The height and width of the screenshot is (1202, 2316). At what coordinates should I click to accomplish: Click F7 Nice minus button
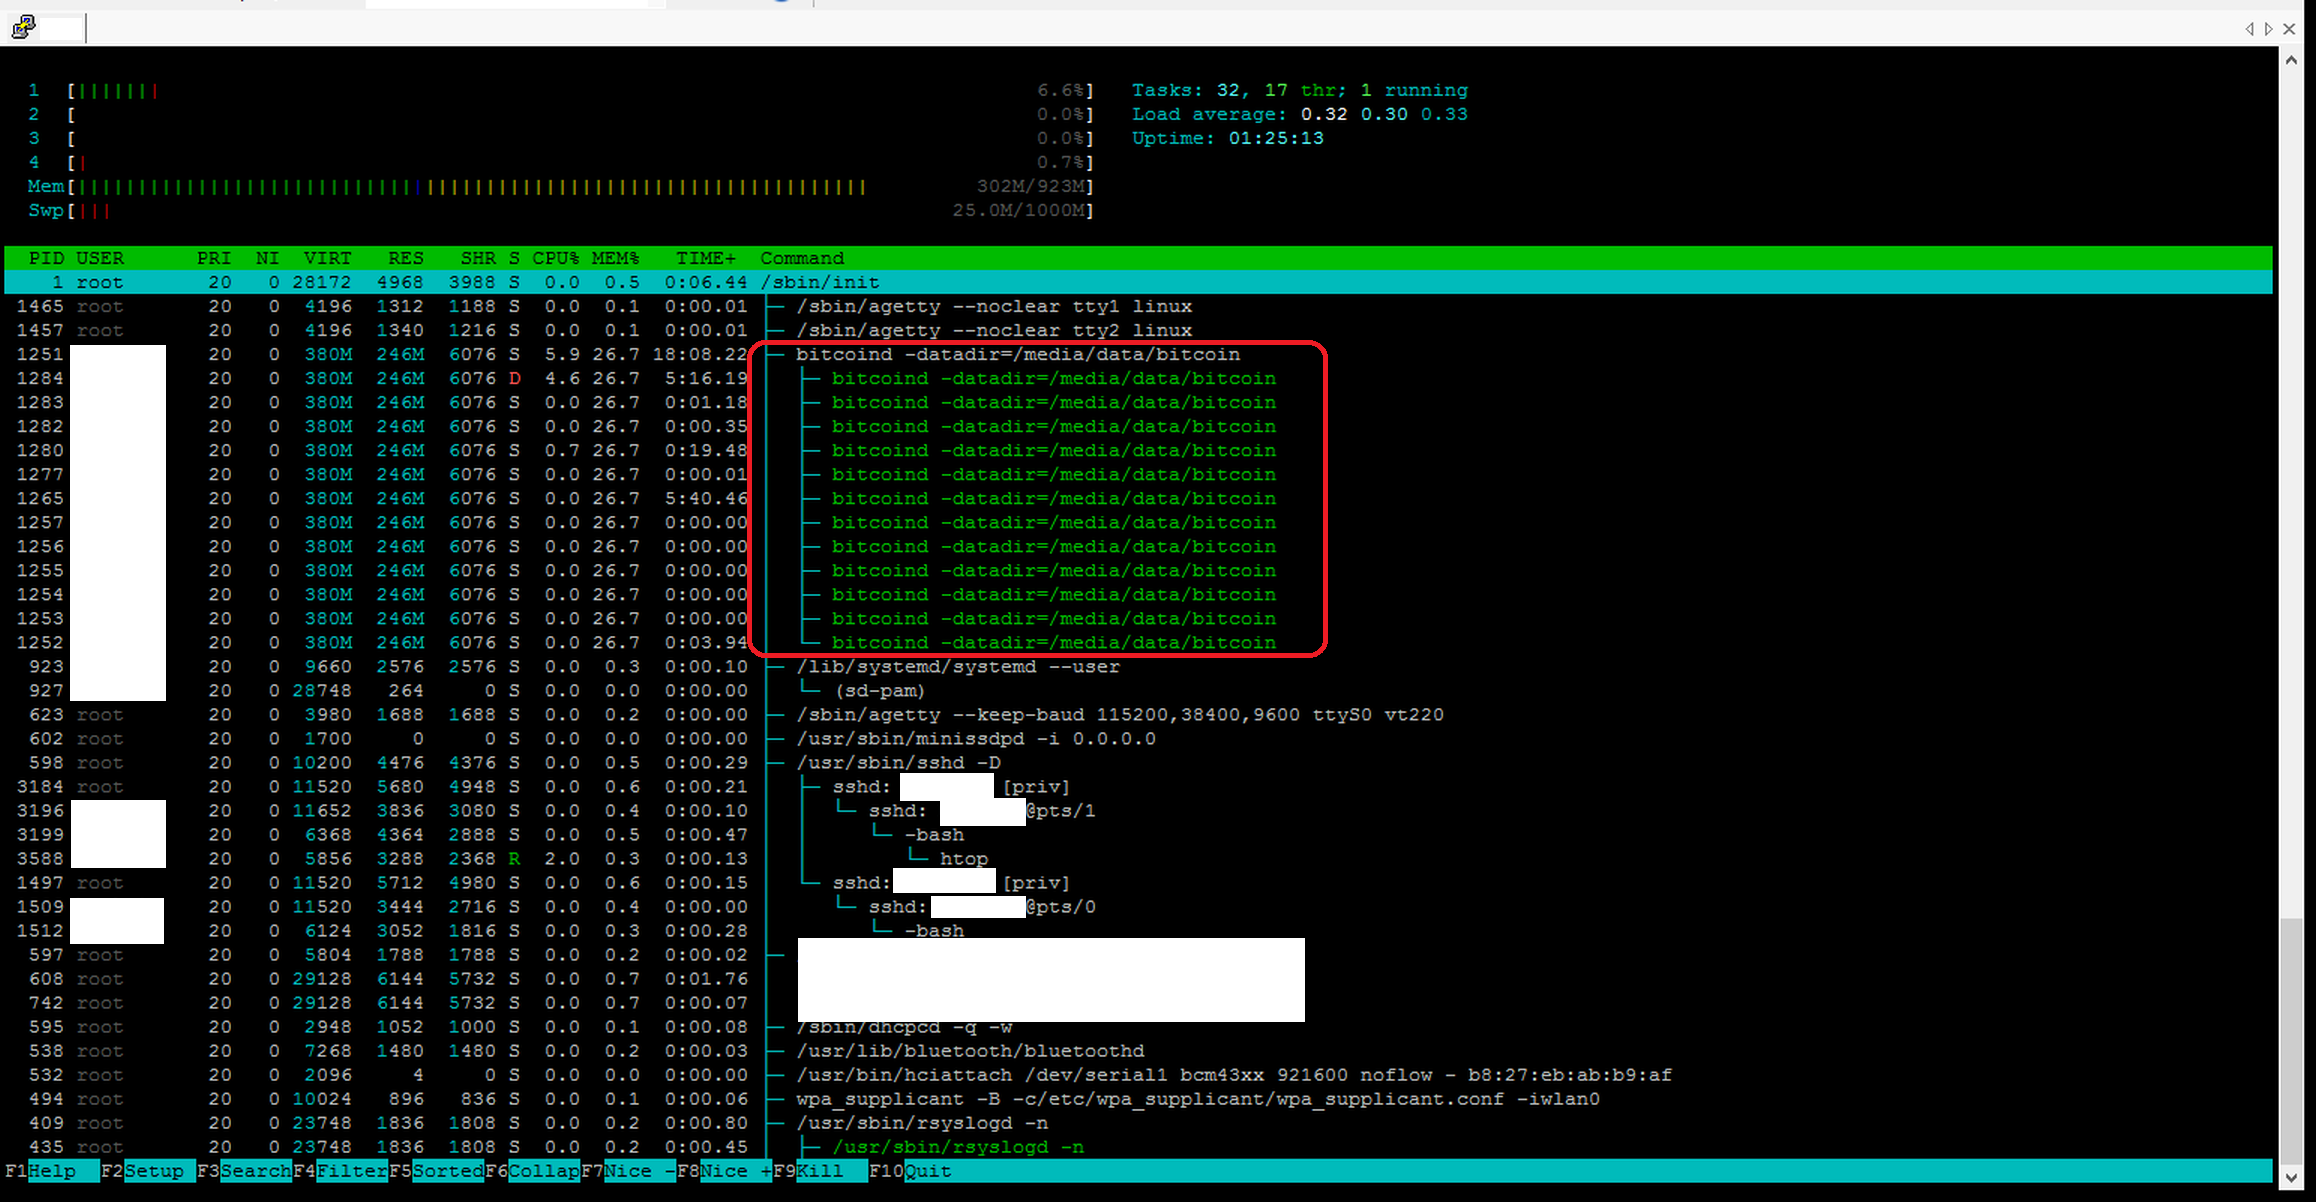click(x=628, y=1171)
